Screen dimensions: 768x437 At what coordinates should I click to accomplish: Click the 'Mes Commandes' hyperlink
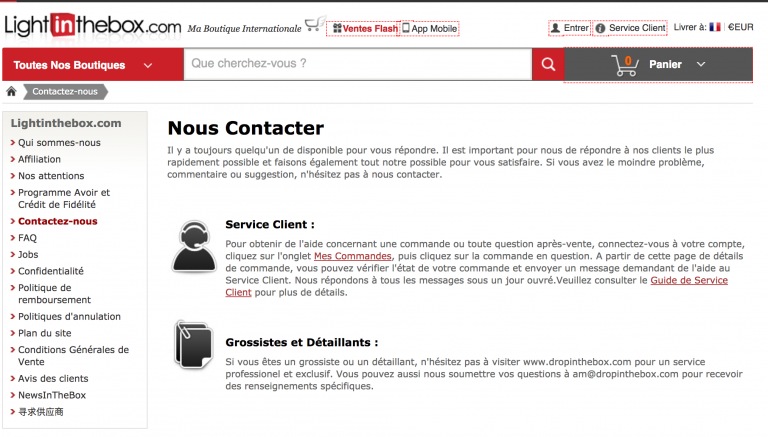(353, 256)
